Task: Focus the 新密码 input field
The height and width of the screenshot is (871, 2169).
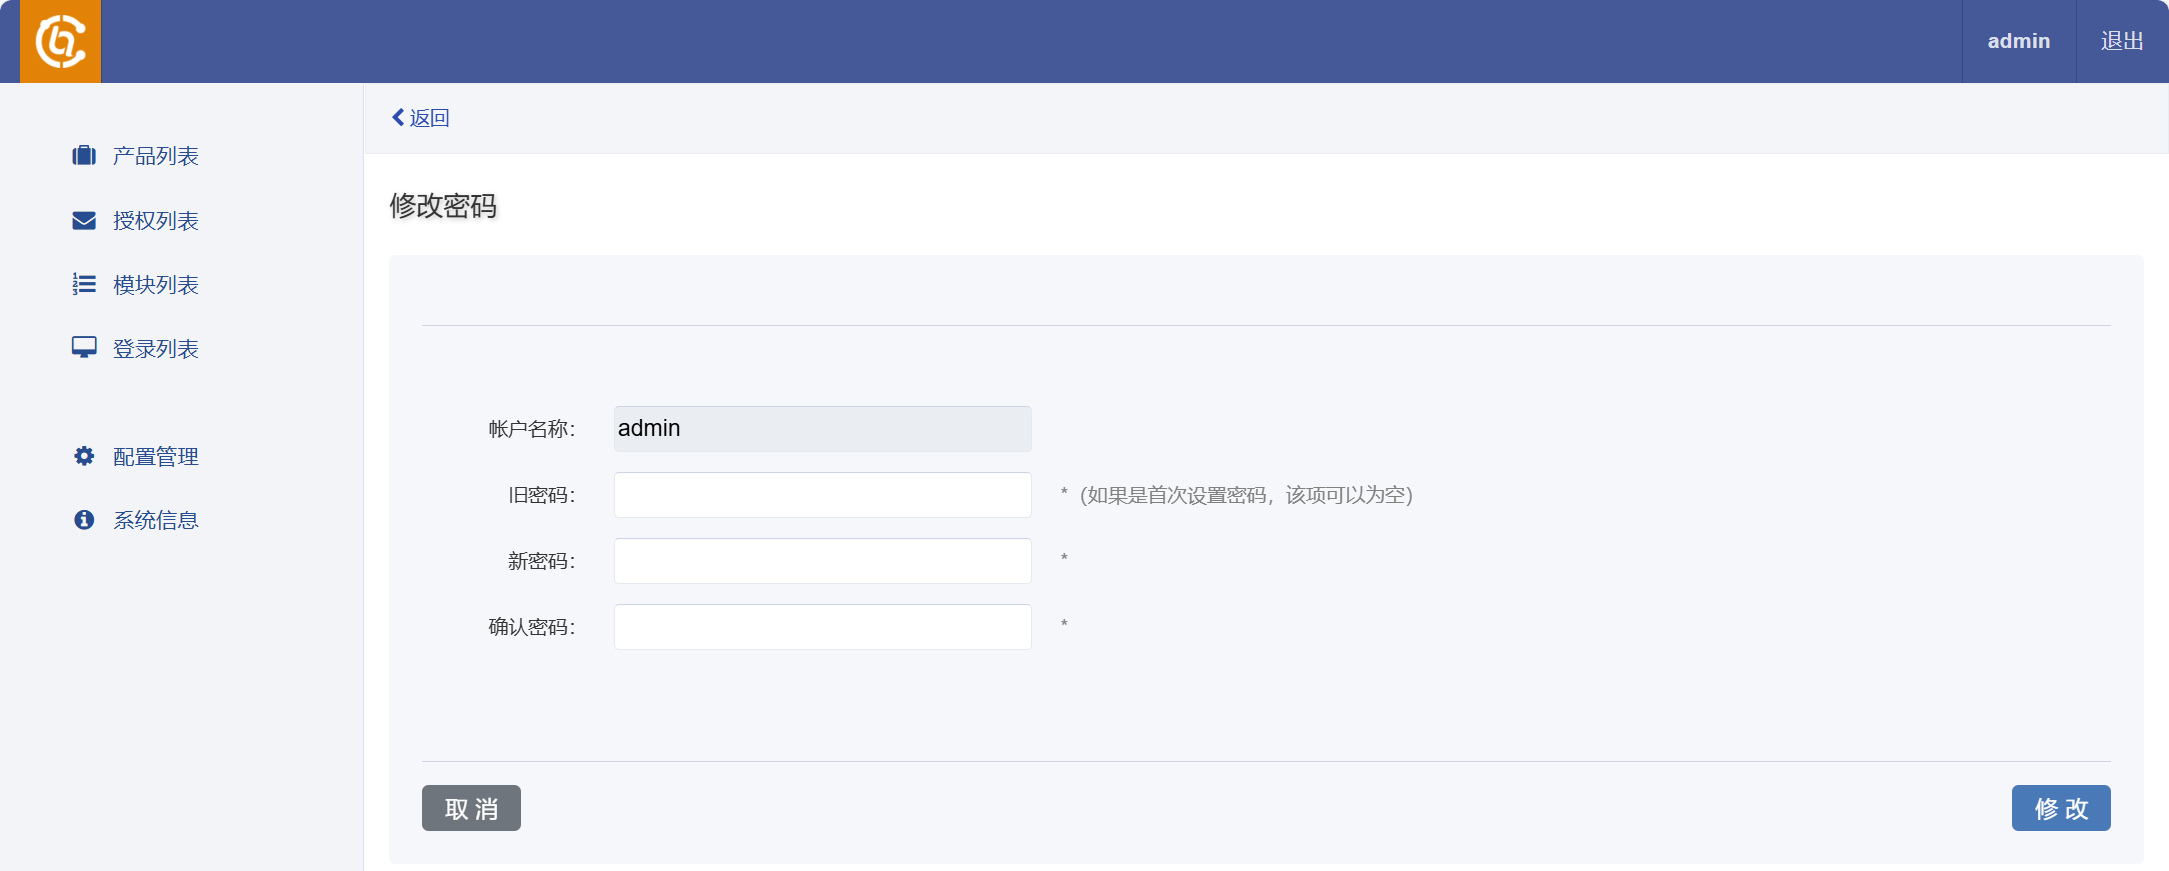Action: [x=822, y=561]
